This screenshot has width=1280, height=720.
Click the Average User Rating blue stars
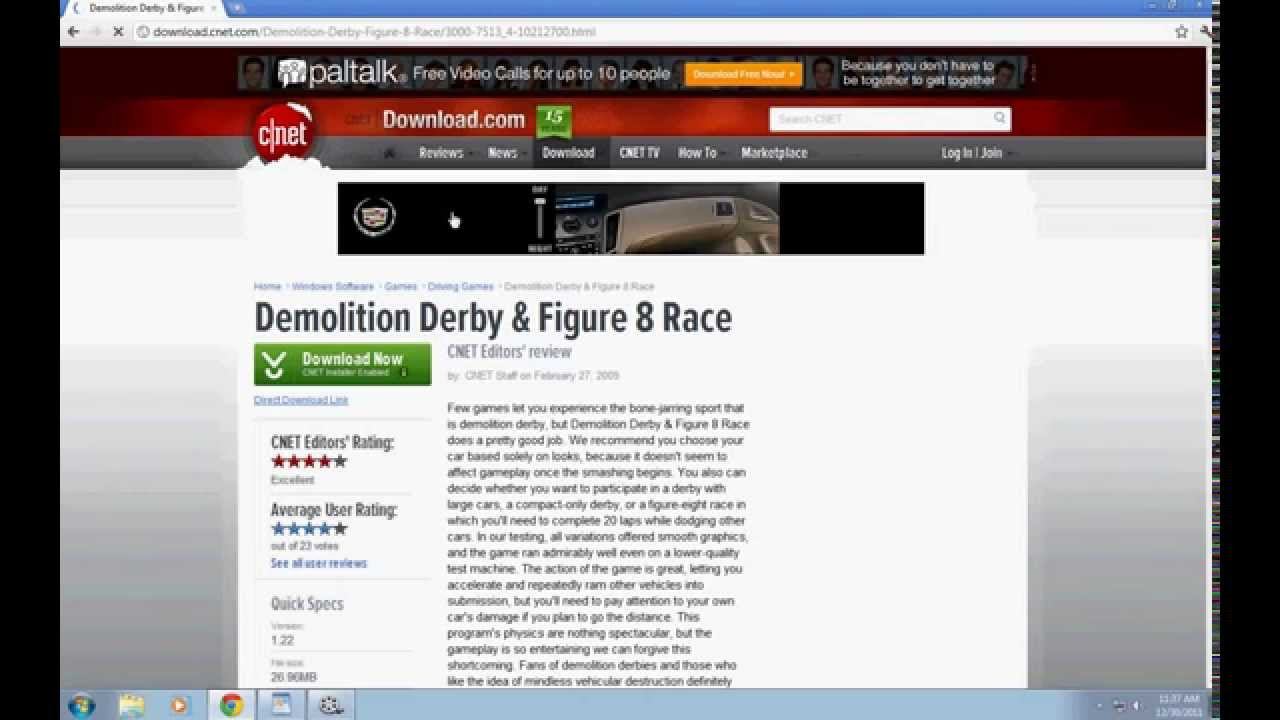tap(309, 529)
